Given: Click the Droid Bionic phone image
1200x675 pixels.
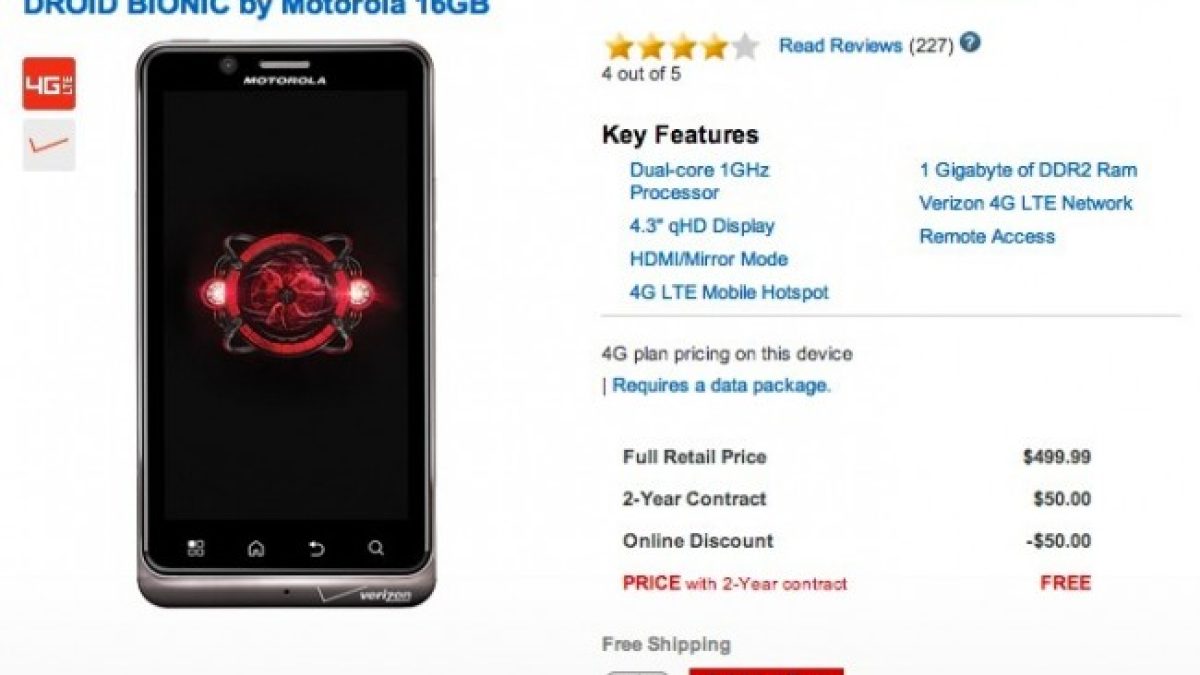Looking at the screenshot, I should pos(286,323).
